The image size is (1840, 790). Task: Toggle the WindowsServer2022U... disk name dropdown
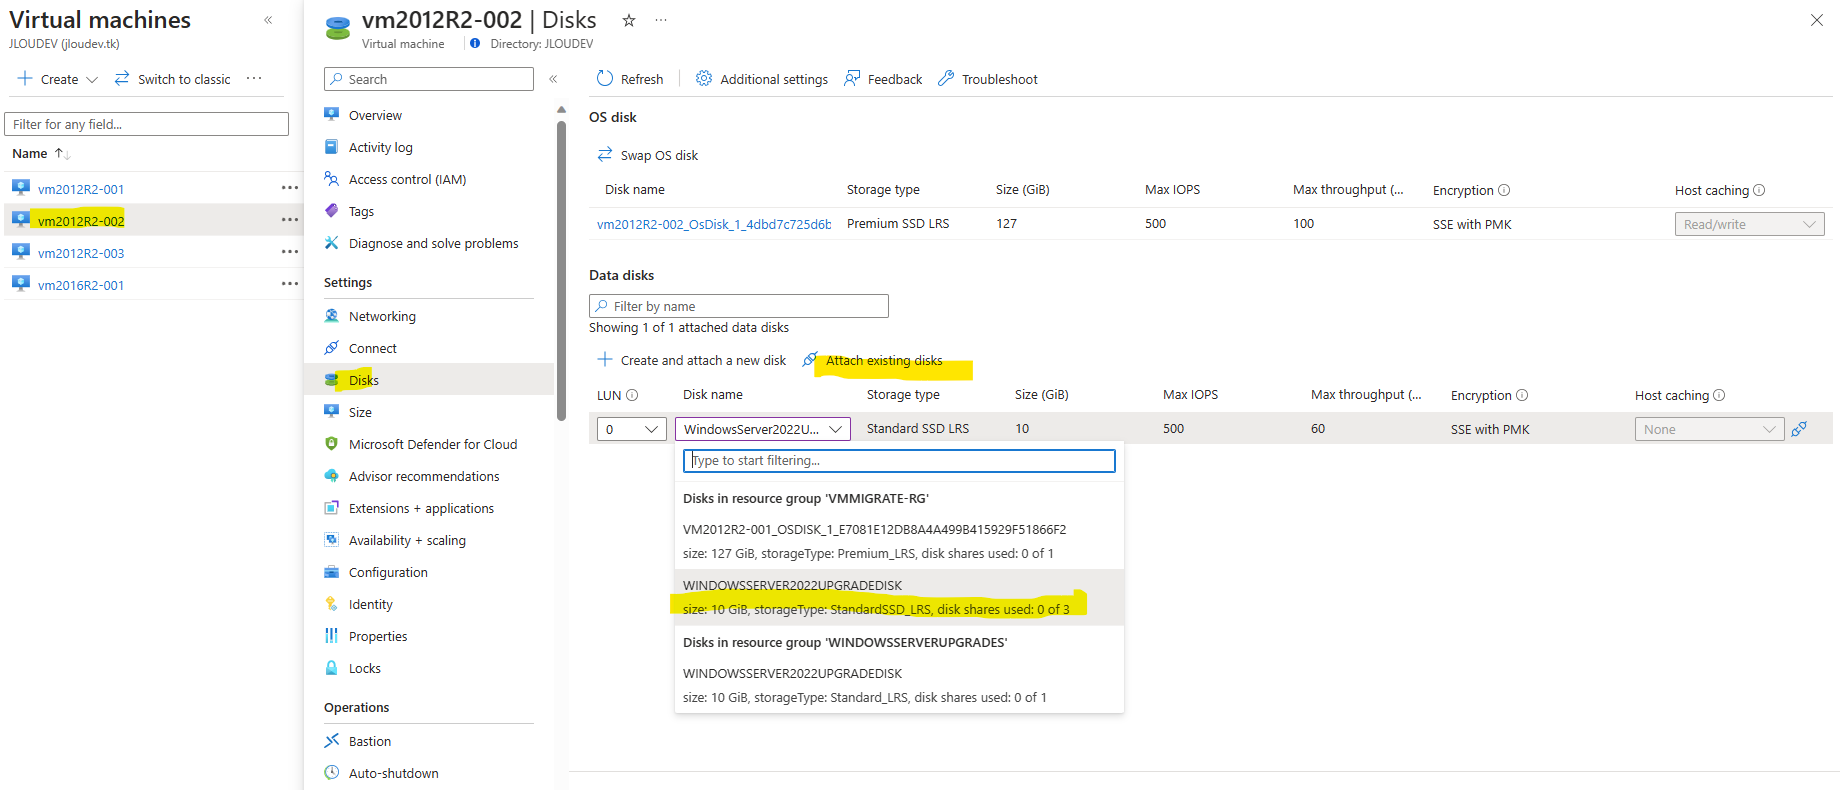(x=763, y=429)
